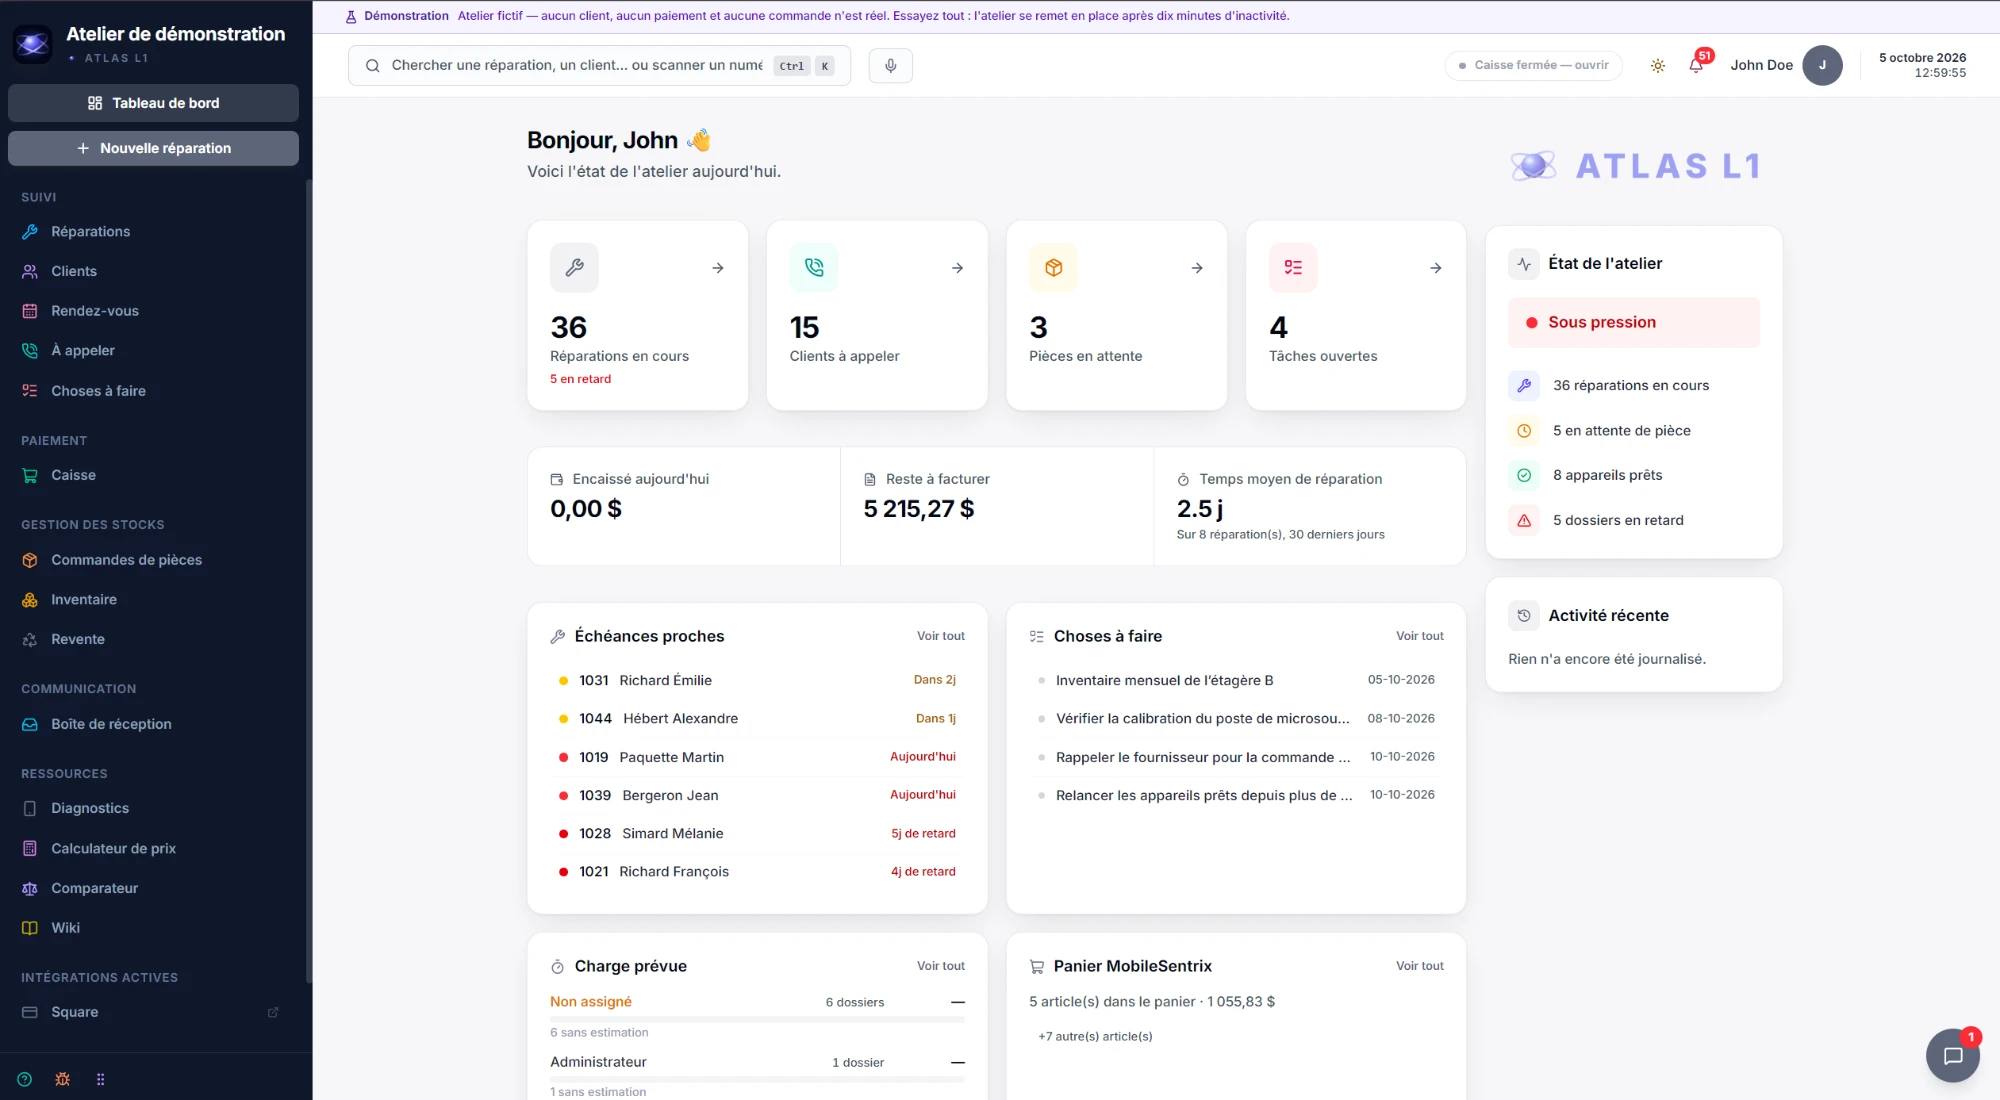This screenshot has width=2000, height=1100.
Task: Click 5 dossiers en retard status row
Action: (x=1633, y=520)
